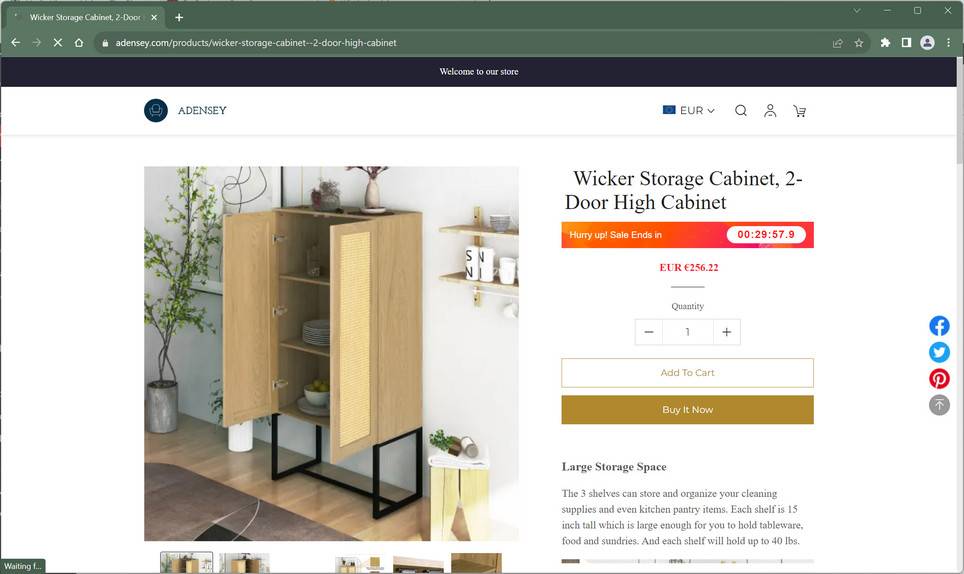This screenshot has width=964, height=574.
Task: Open the browser extensions puzzle icon
Action: 885,42
